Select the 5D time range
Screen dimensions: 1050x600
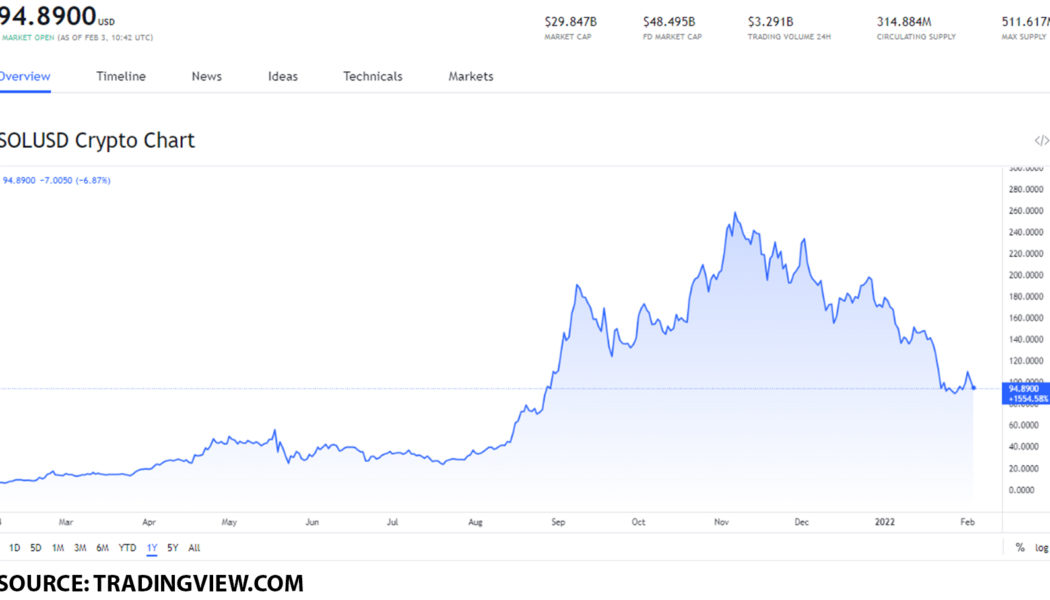point(35,548)
